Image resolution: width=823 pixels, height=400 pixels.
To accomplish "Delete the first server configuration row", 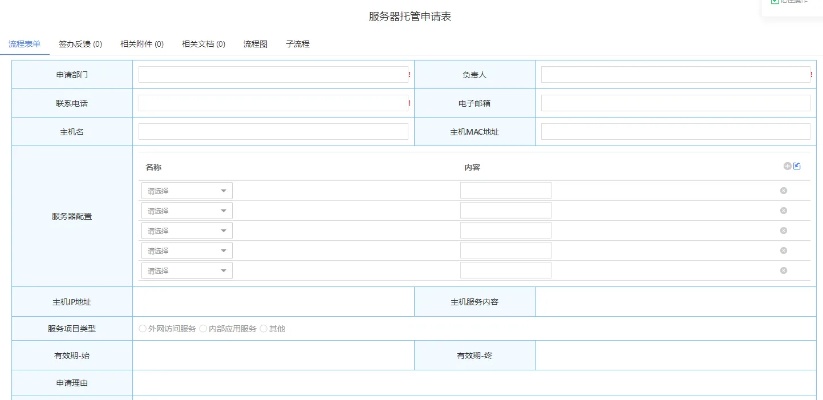I will (783, 191).
